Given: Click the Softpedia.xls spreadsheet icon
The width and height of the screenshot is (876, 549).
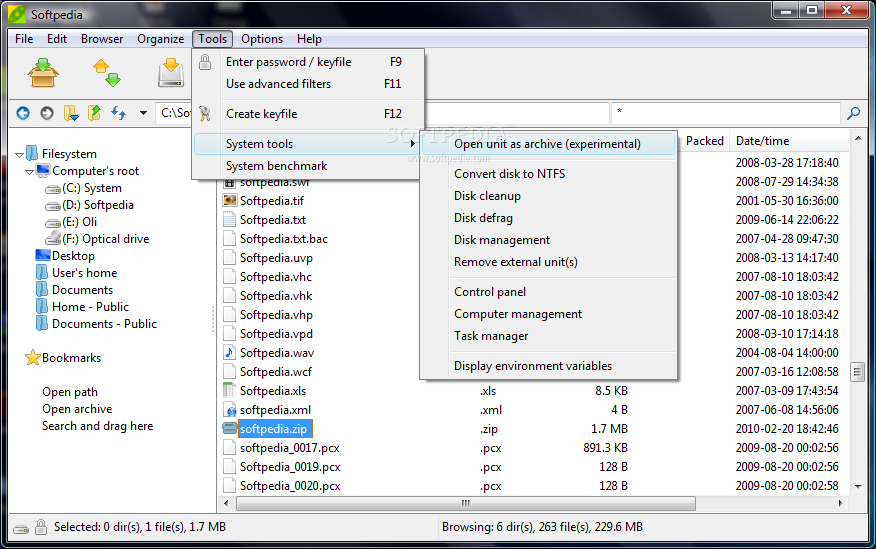Looking at the screenshot, I should 229,390.
